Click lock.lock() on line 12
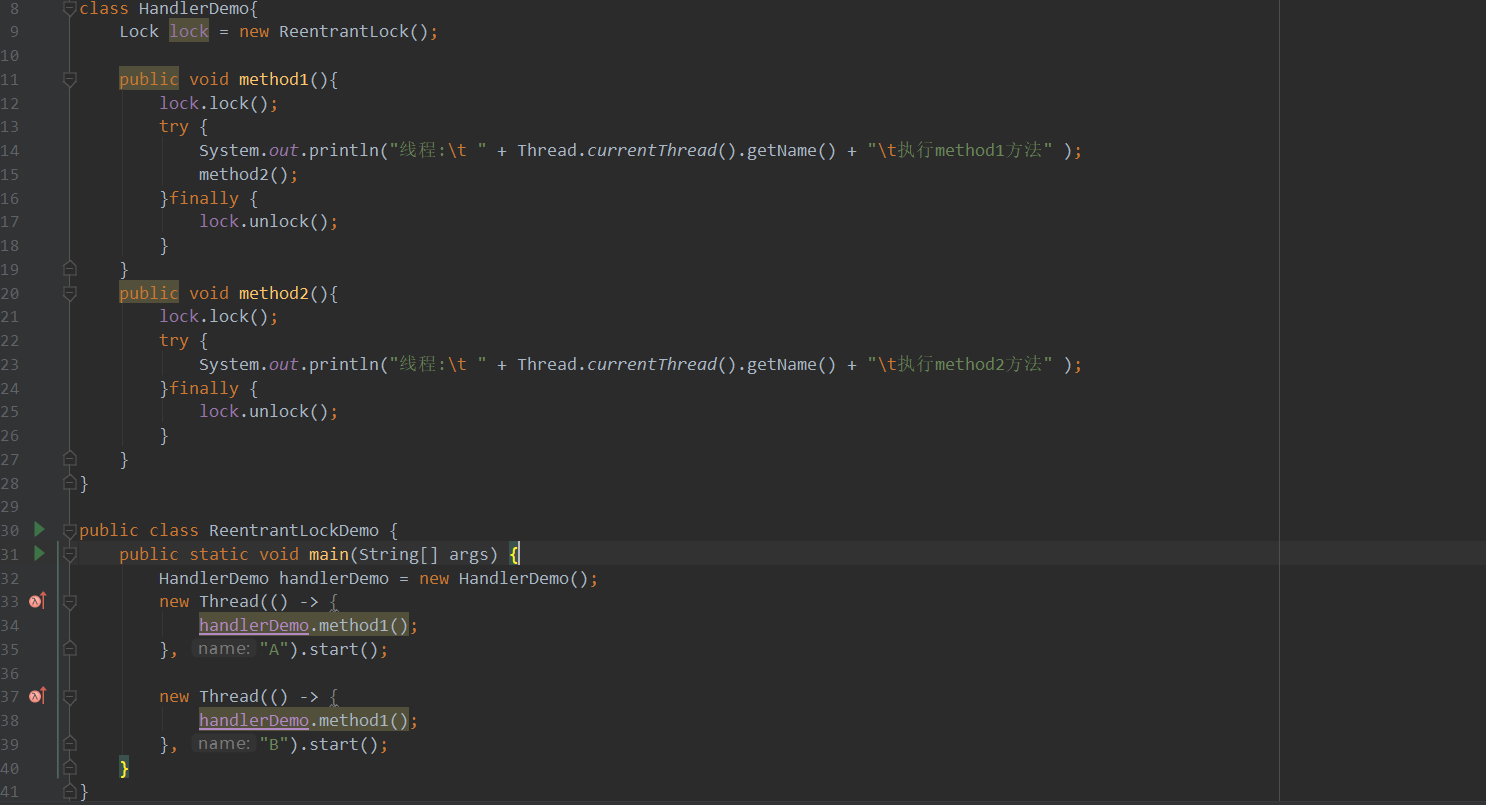This screenshot has width=1486, height=805. click(x=214, y=103)
